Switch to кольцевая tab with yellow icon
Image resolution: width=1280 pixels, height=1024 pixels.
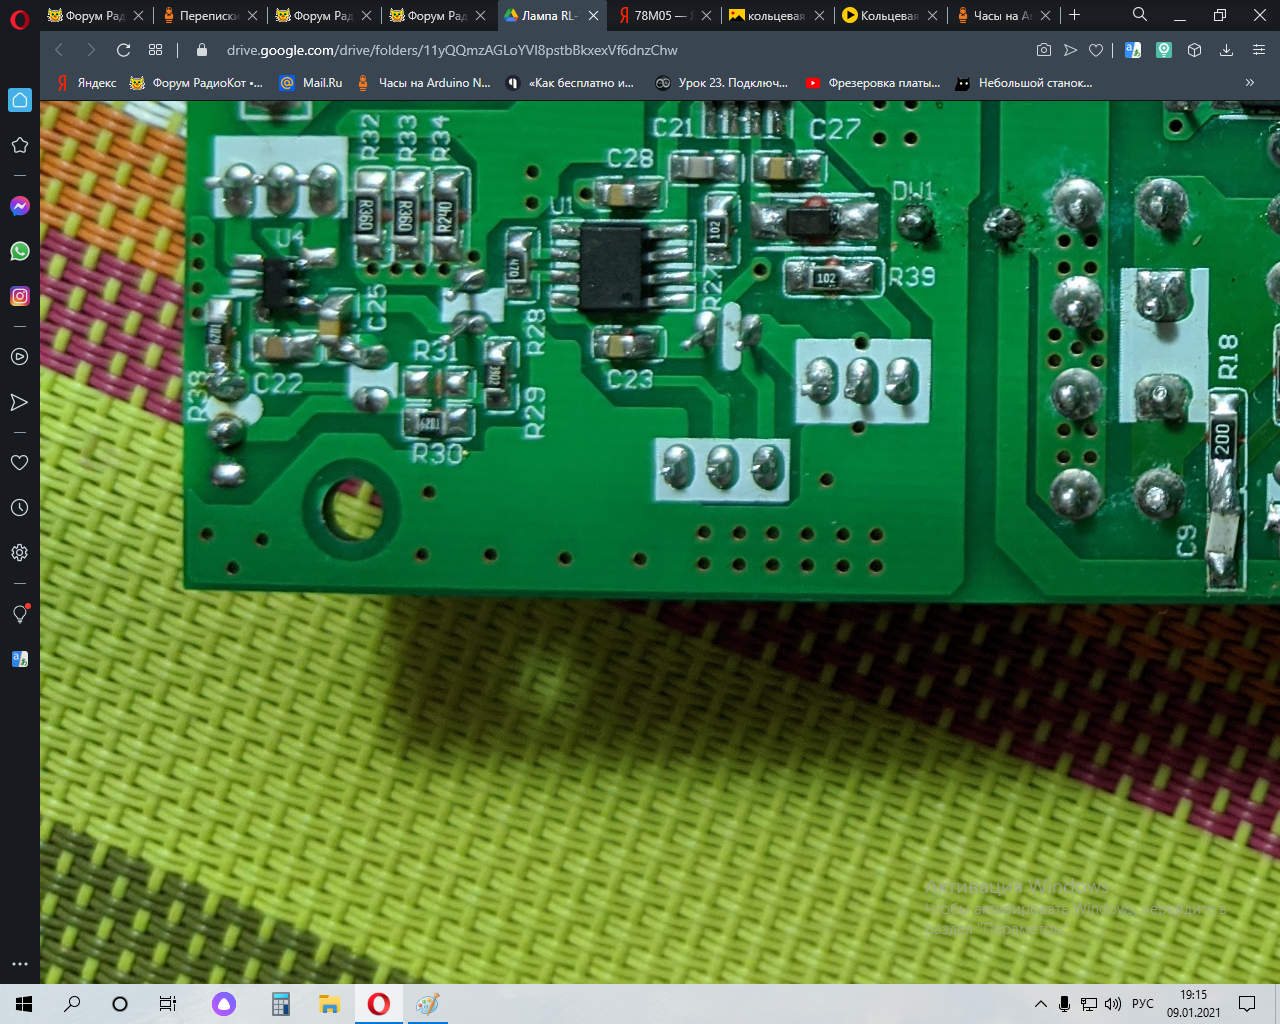[777, 15]
